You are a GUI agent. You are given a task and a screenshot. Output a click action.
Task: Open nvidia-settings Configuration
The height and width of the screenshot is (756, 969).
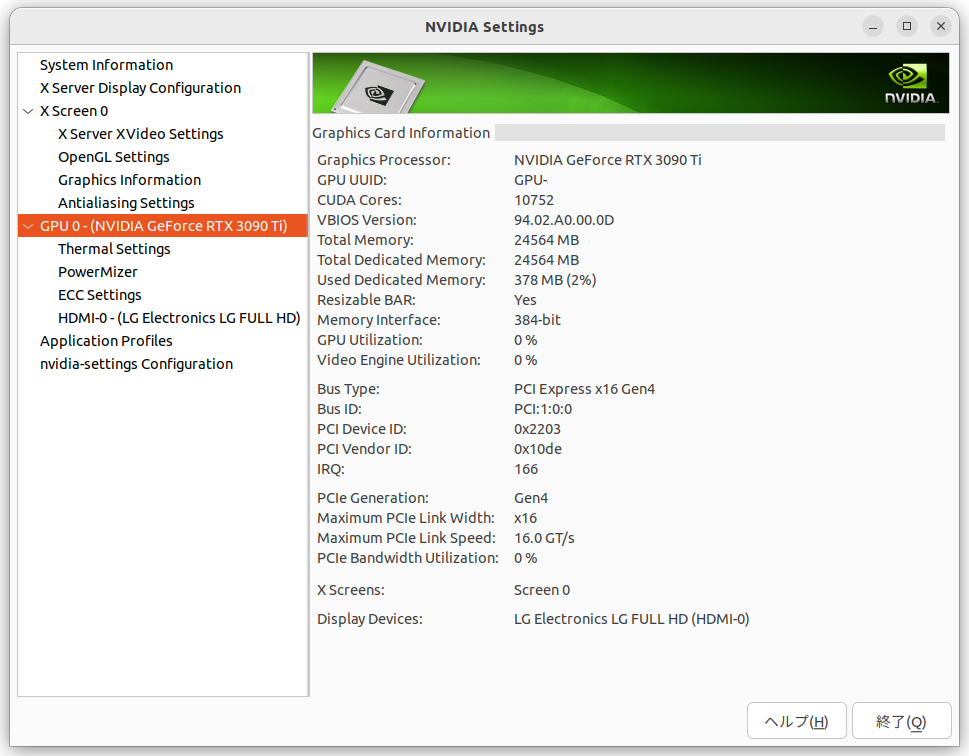click(137, 364)
